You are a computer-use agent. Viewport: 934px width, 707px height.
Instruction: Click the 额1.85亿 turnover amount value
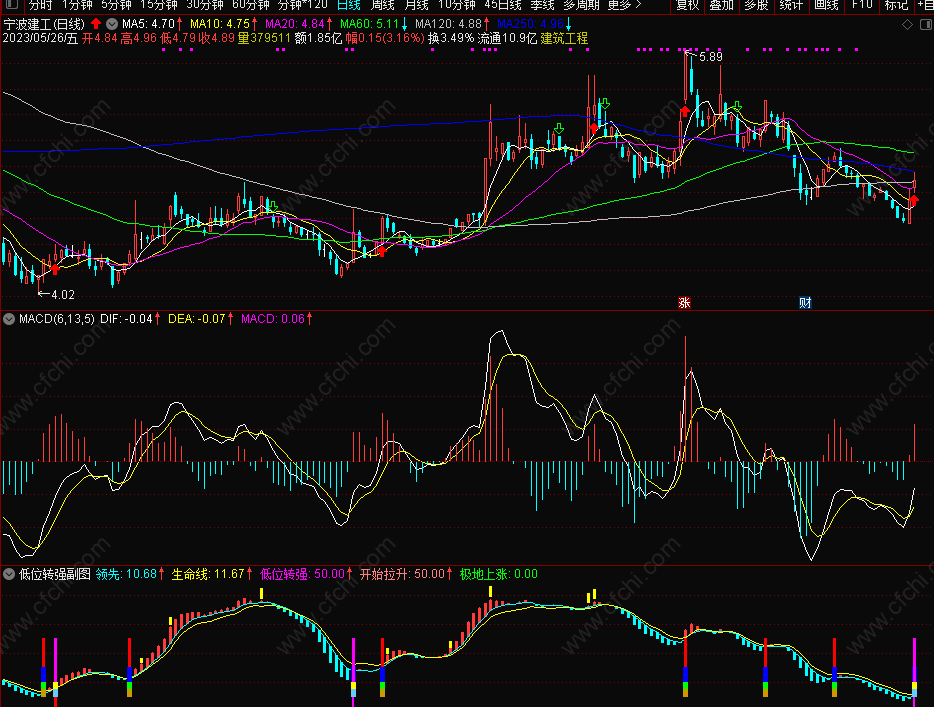318,39
